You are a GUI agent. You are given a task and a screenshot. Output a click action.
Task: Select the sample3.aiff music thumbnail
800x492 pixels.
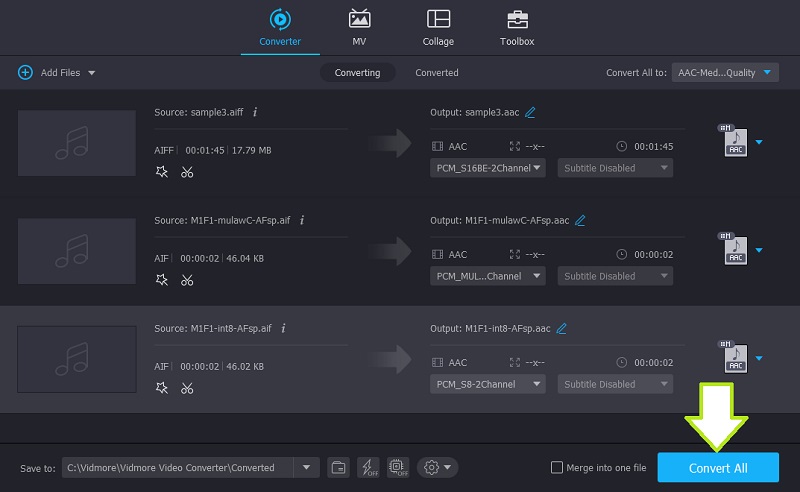[x=77, y=142]
